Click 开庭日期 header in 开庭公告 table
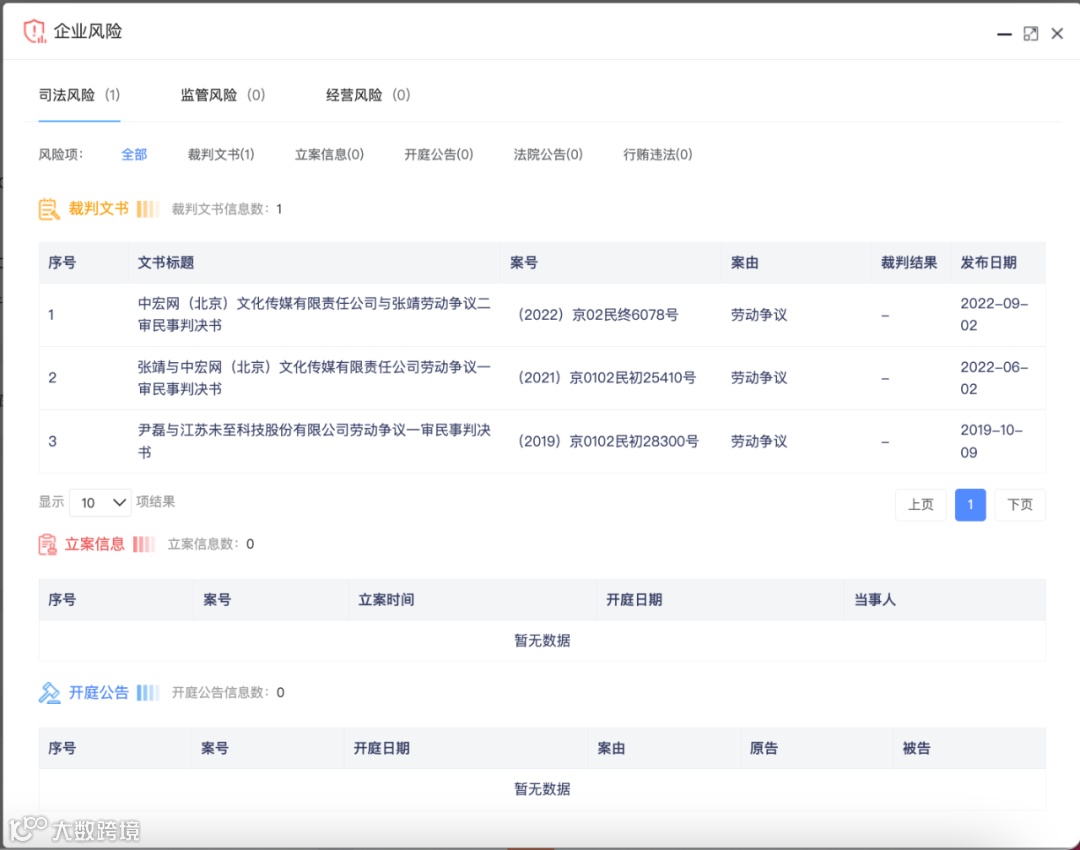1080x850 pixels. [x=382, y=749]
